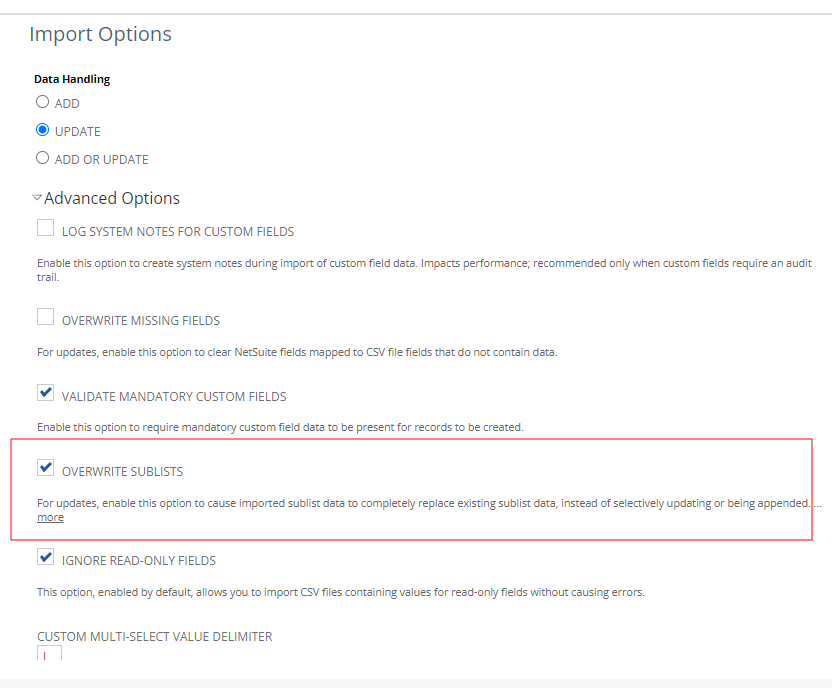Image resolution: width=832 pixels, height=688 pixels.
Task: Disable the Overwrite Sublists checkbox
Action: pos(45,468)
